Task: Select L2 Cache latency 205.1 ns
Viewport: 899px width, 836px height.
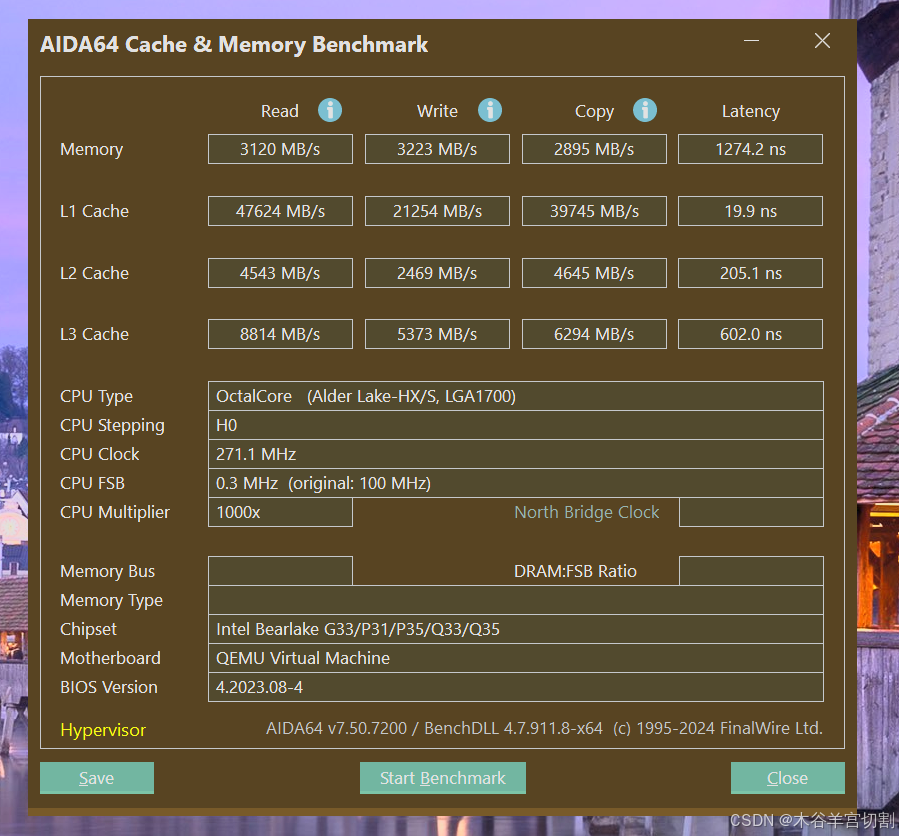Action: tap(751, 273)
